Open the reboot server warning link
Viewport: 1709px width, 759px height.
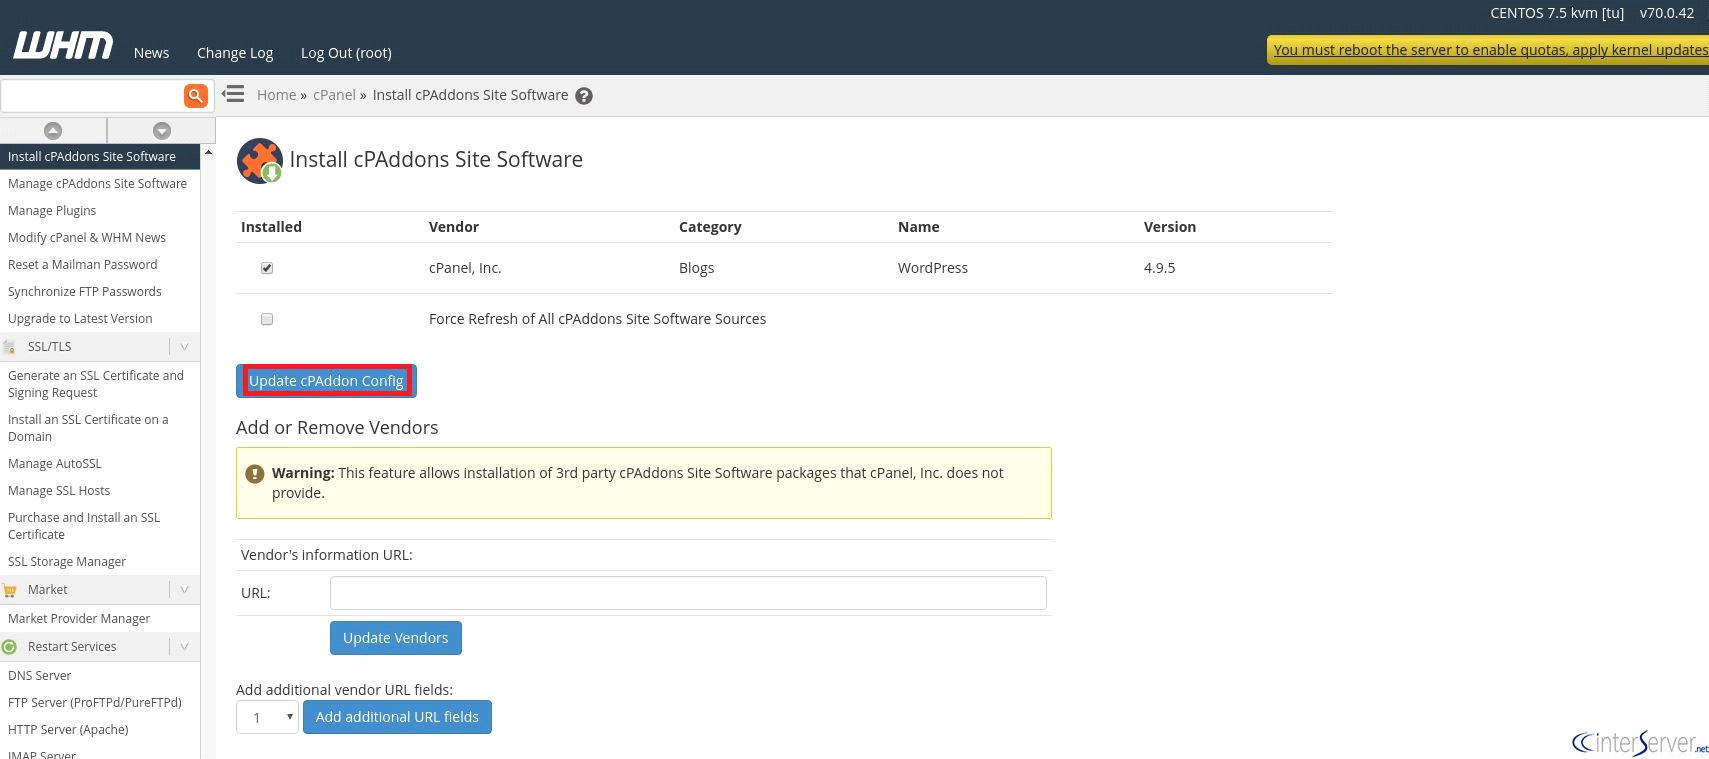[x=1489, y=50]
